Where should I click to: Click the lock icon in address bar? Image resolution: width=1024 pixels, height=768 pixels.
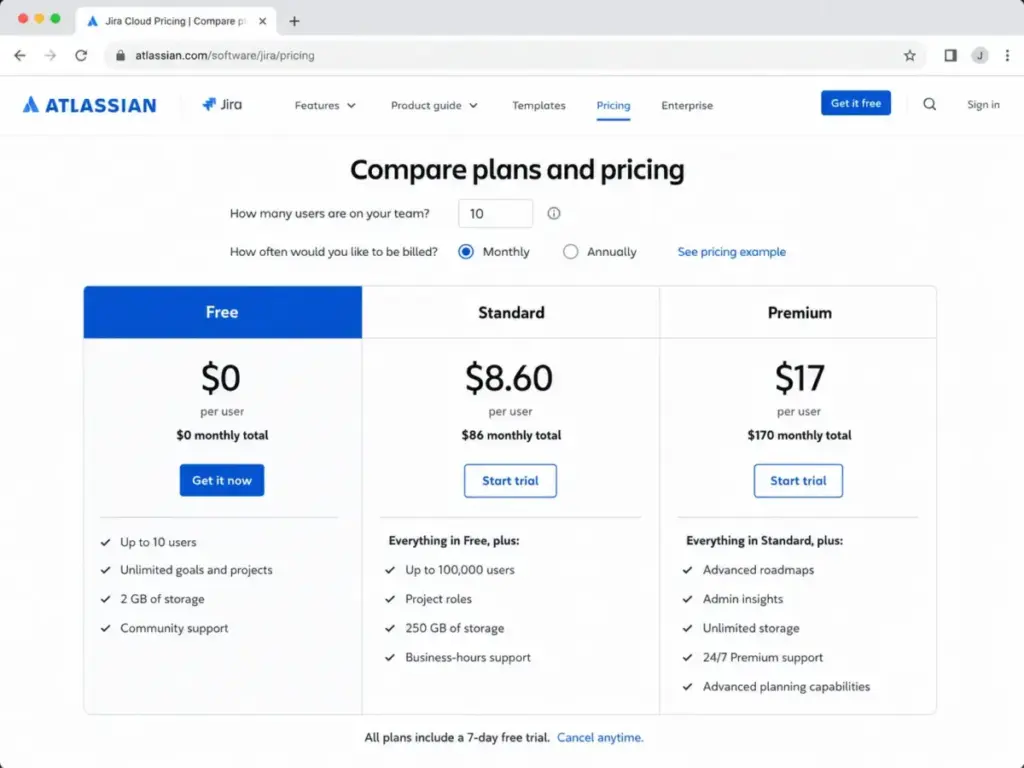click(x=120, y=56)
